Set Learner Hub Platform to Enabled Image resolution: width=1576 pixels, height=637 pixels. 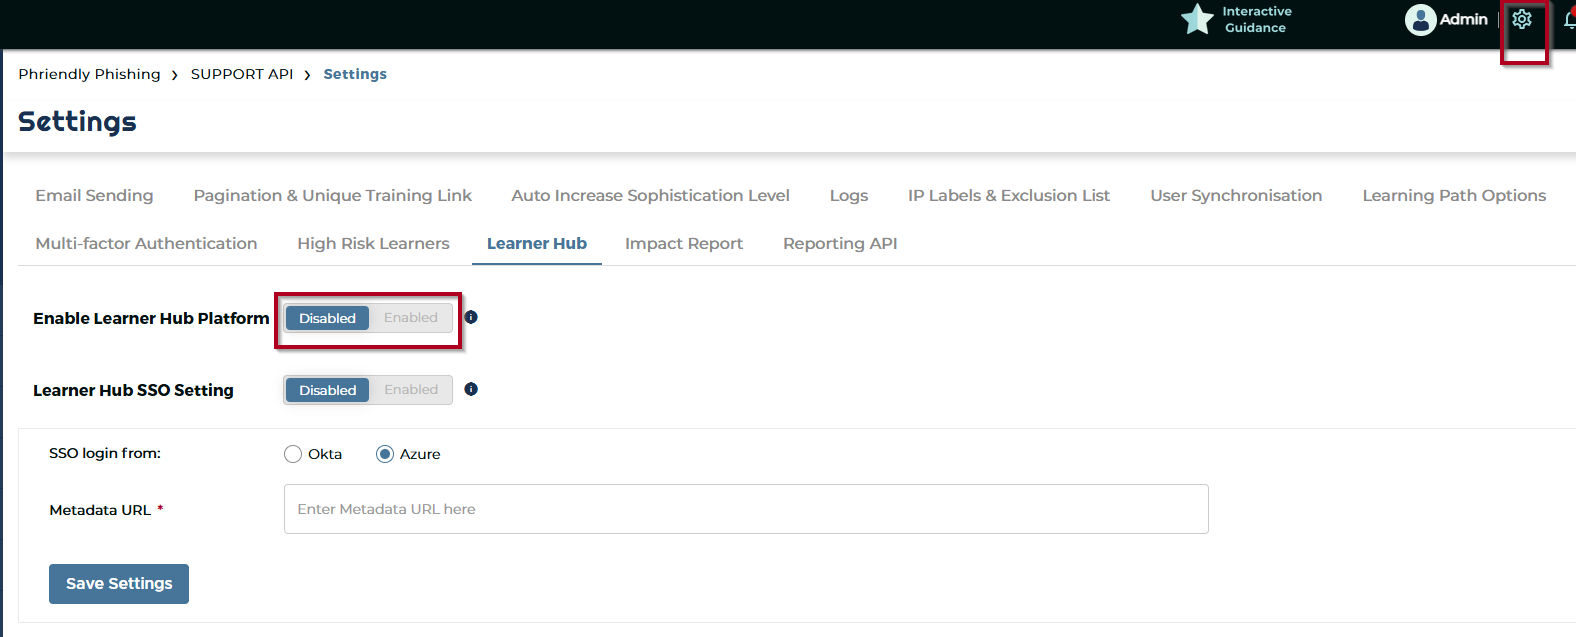click(411, 318)
